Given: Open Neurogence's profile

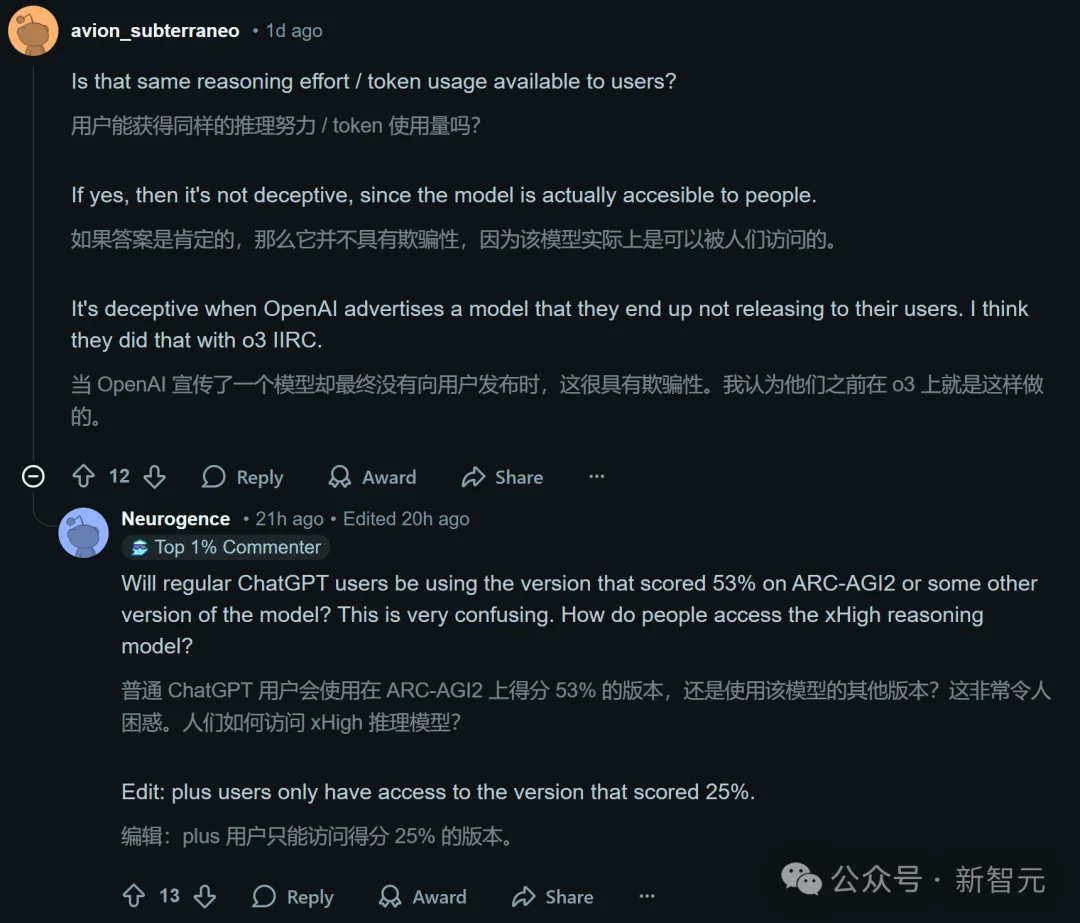Looking at the screenshot, I should click(175, 518).
